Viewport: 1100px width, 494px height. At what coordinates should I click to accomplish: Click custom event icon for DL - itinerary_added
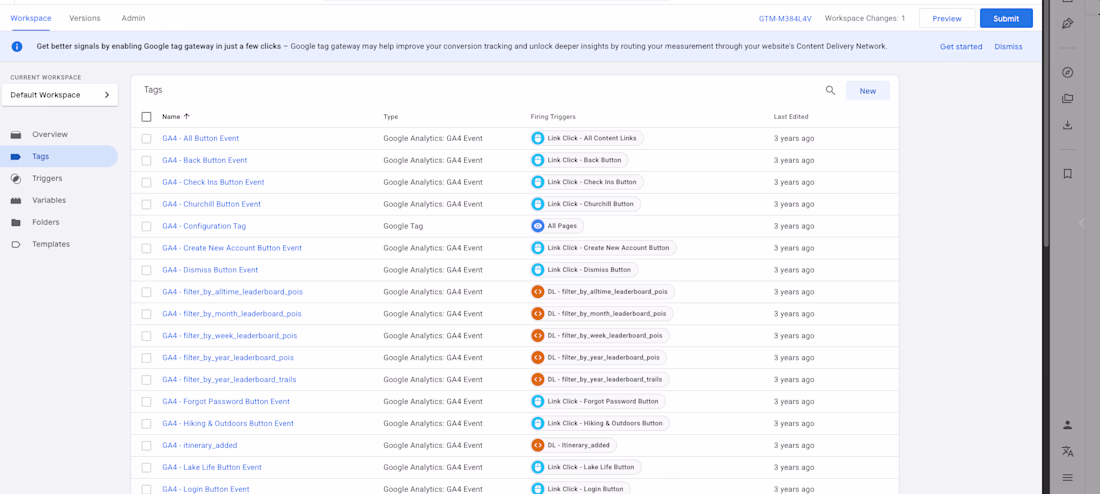[538, 445]
